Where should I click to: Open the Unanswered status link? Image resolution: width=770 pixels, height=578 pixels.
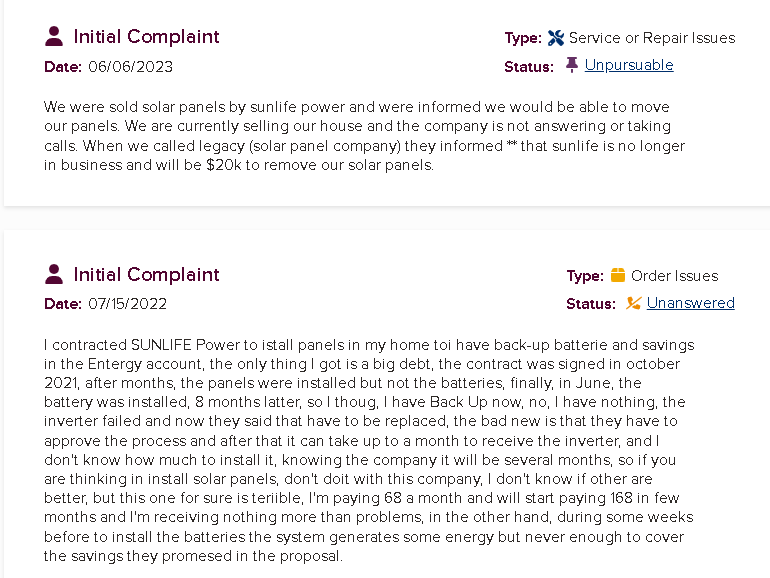[x=690, y=303]
